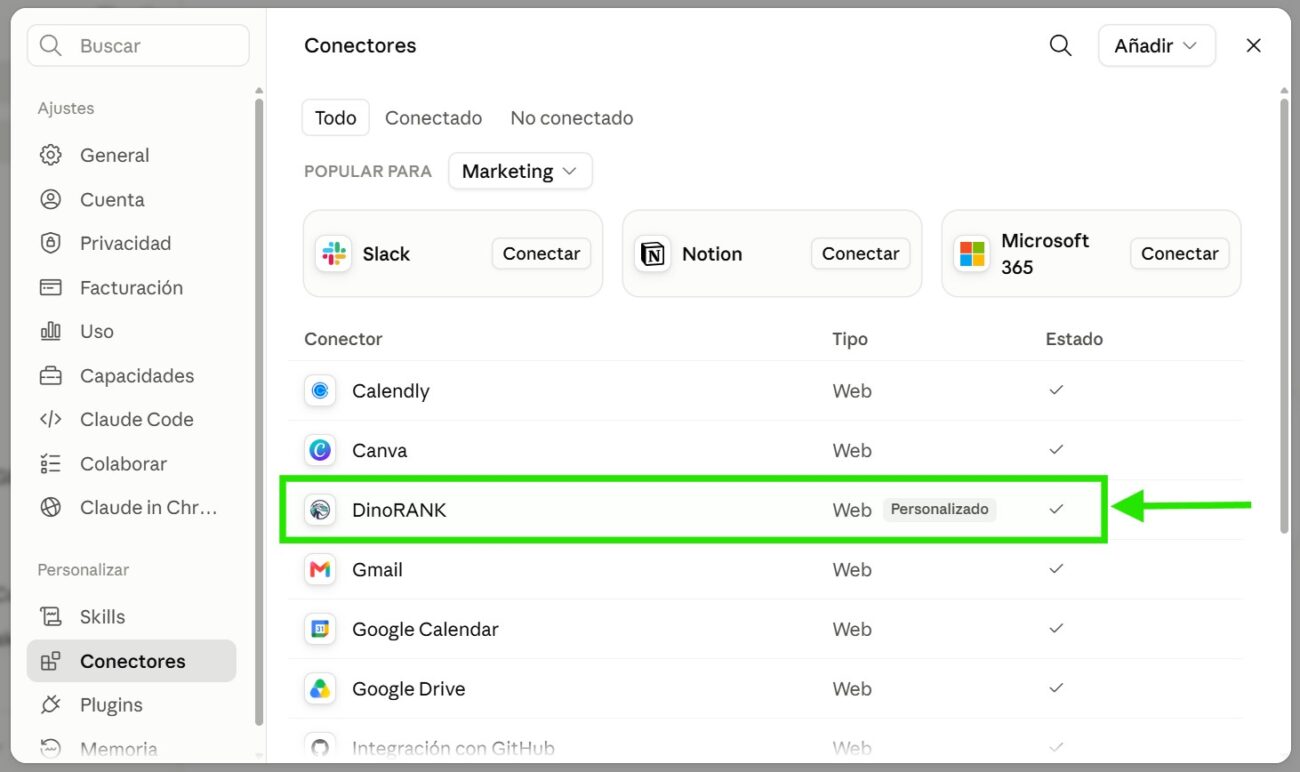Click the Skills scroll icon
Viewport: 1300px width, 772px height.
point(50,617)
